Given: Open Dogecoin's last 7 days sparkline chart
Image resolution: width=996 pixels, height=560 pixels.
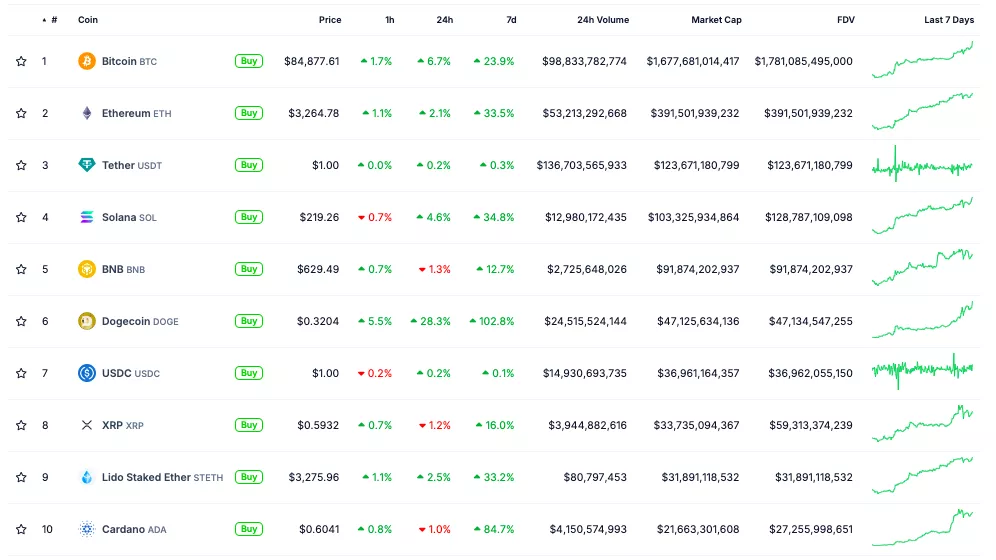Looking at the screenshot, I should pyautogui.click(x=922, y=321).
